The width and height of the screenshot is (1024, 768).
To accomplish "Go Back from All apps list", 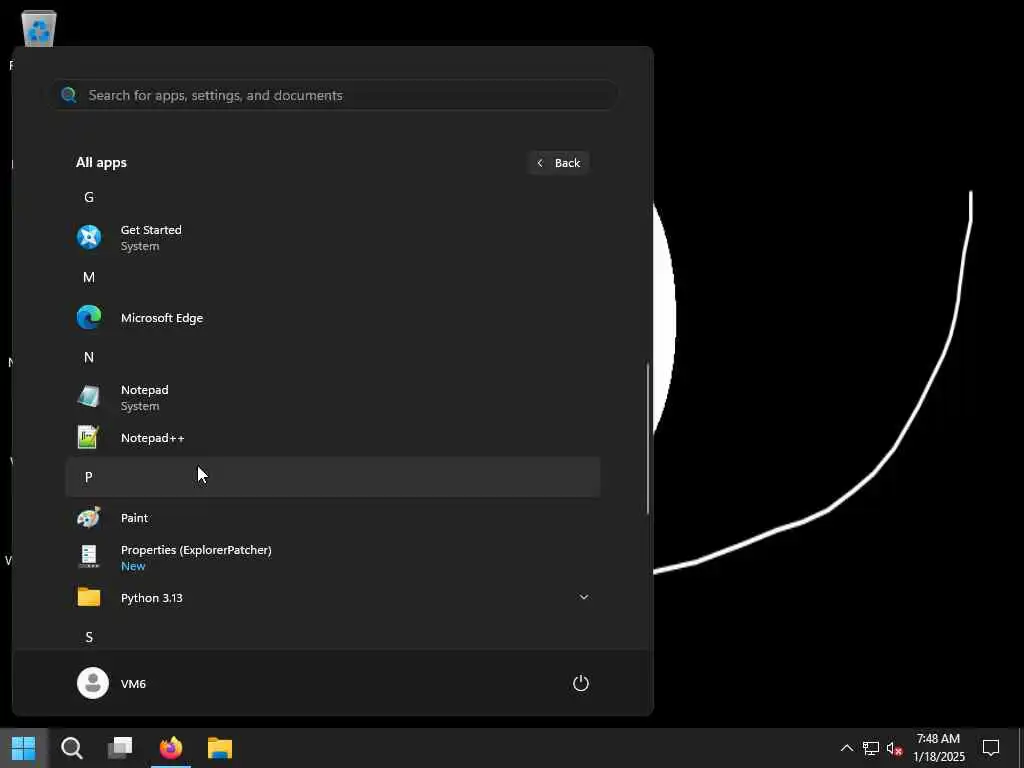I will [559, 163].
